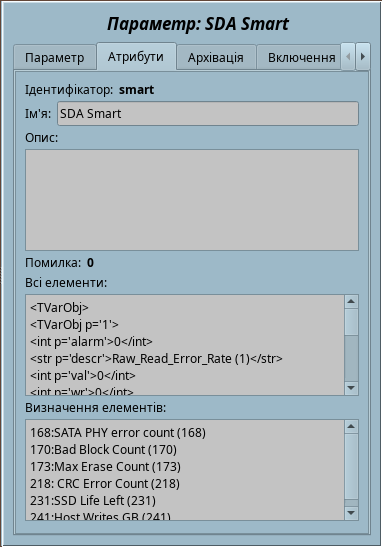Click the tab scroll left arrow

(x=348, y=57)
